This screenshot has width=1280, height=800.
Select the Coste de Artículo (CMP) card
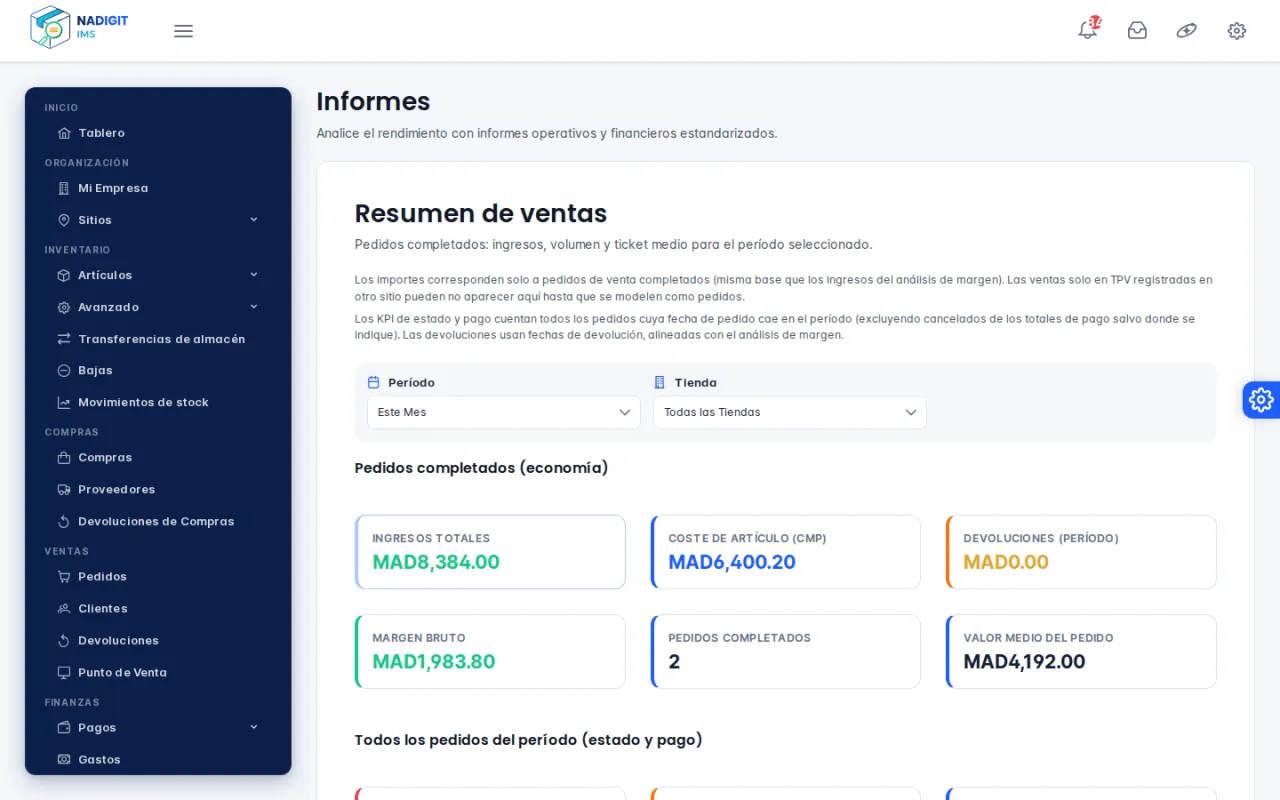pos(786,552)
